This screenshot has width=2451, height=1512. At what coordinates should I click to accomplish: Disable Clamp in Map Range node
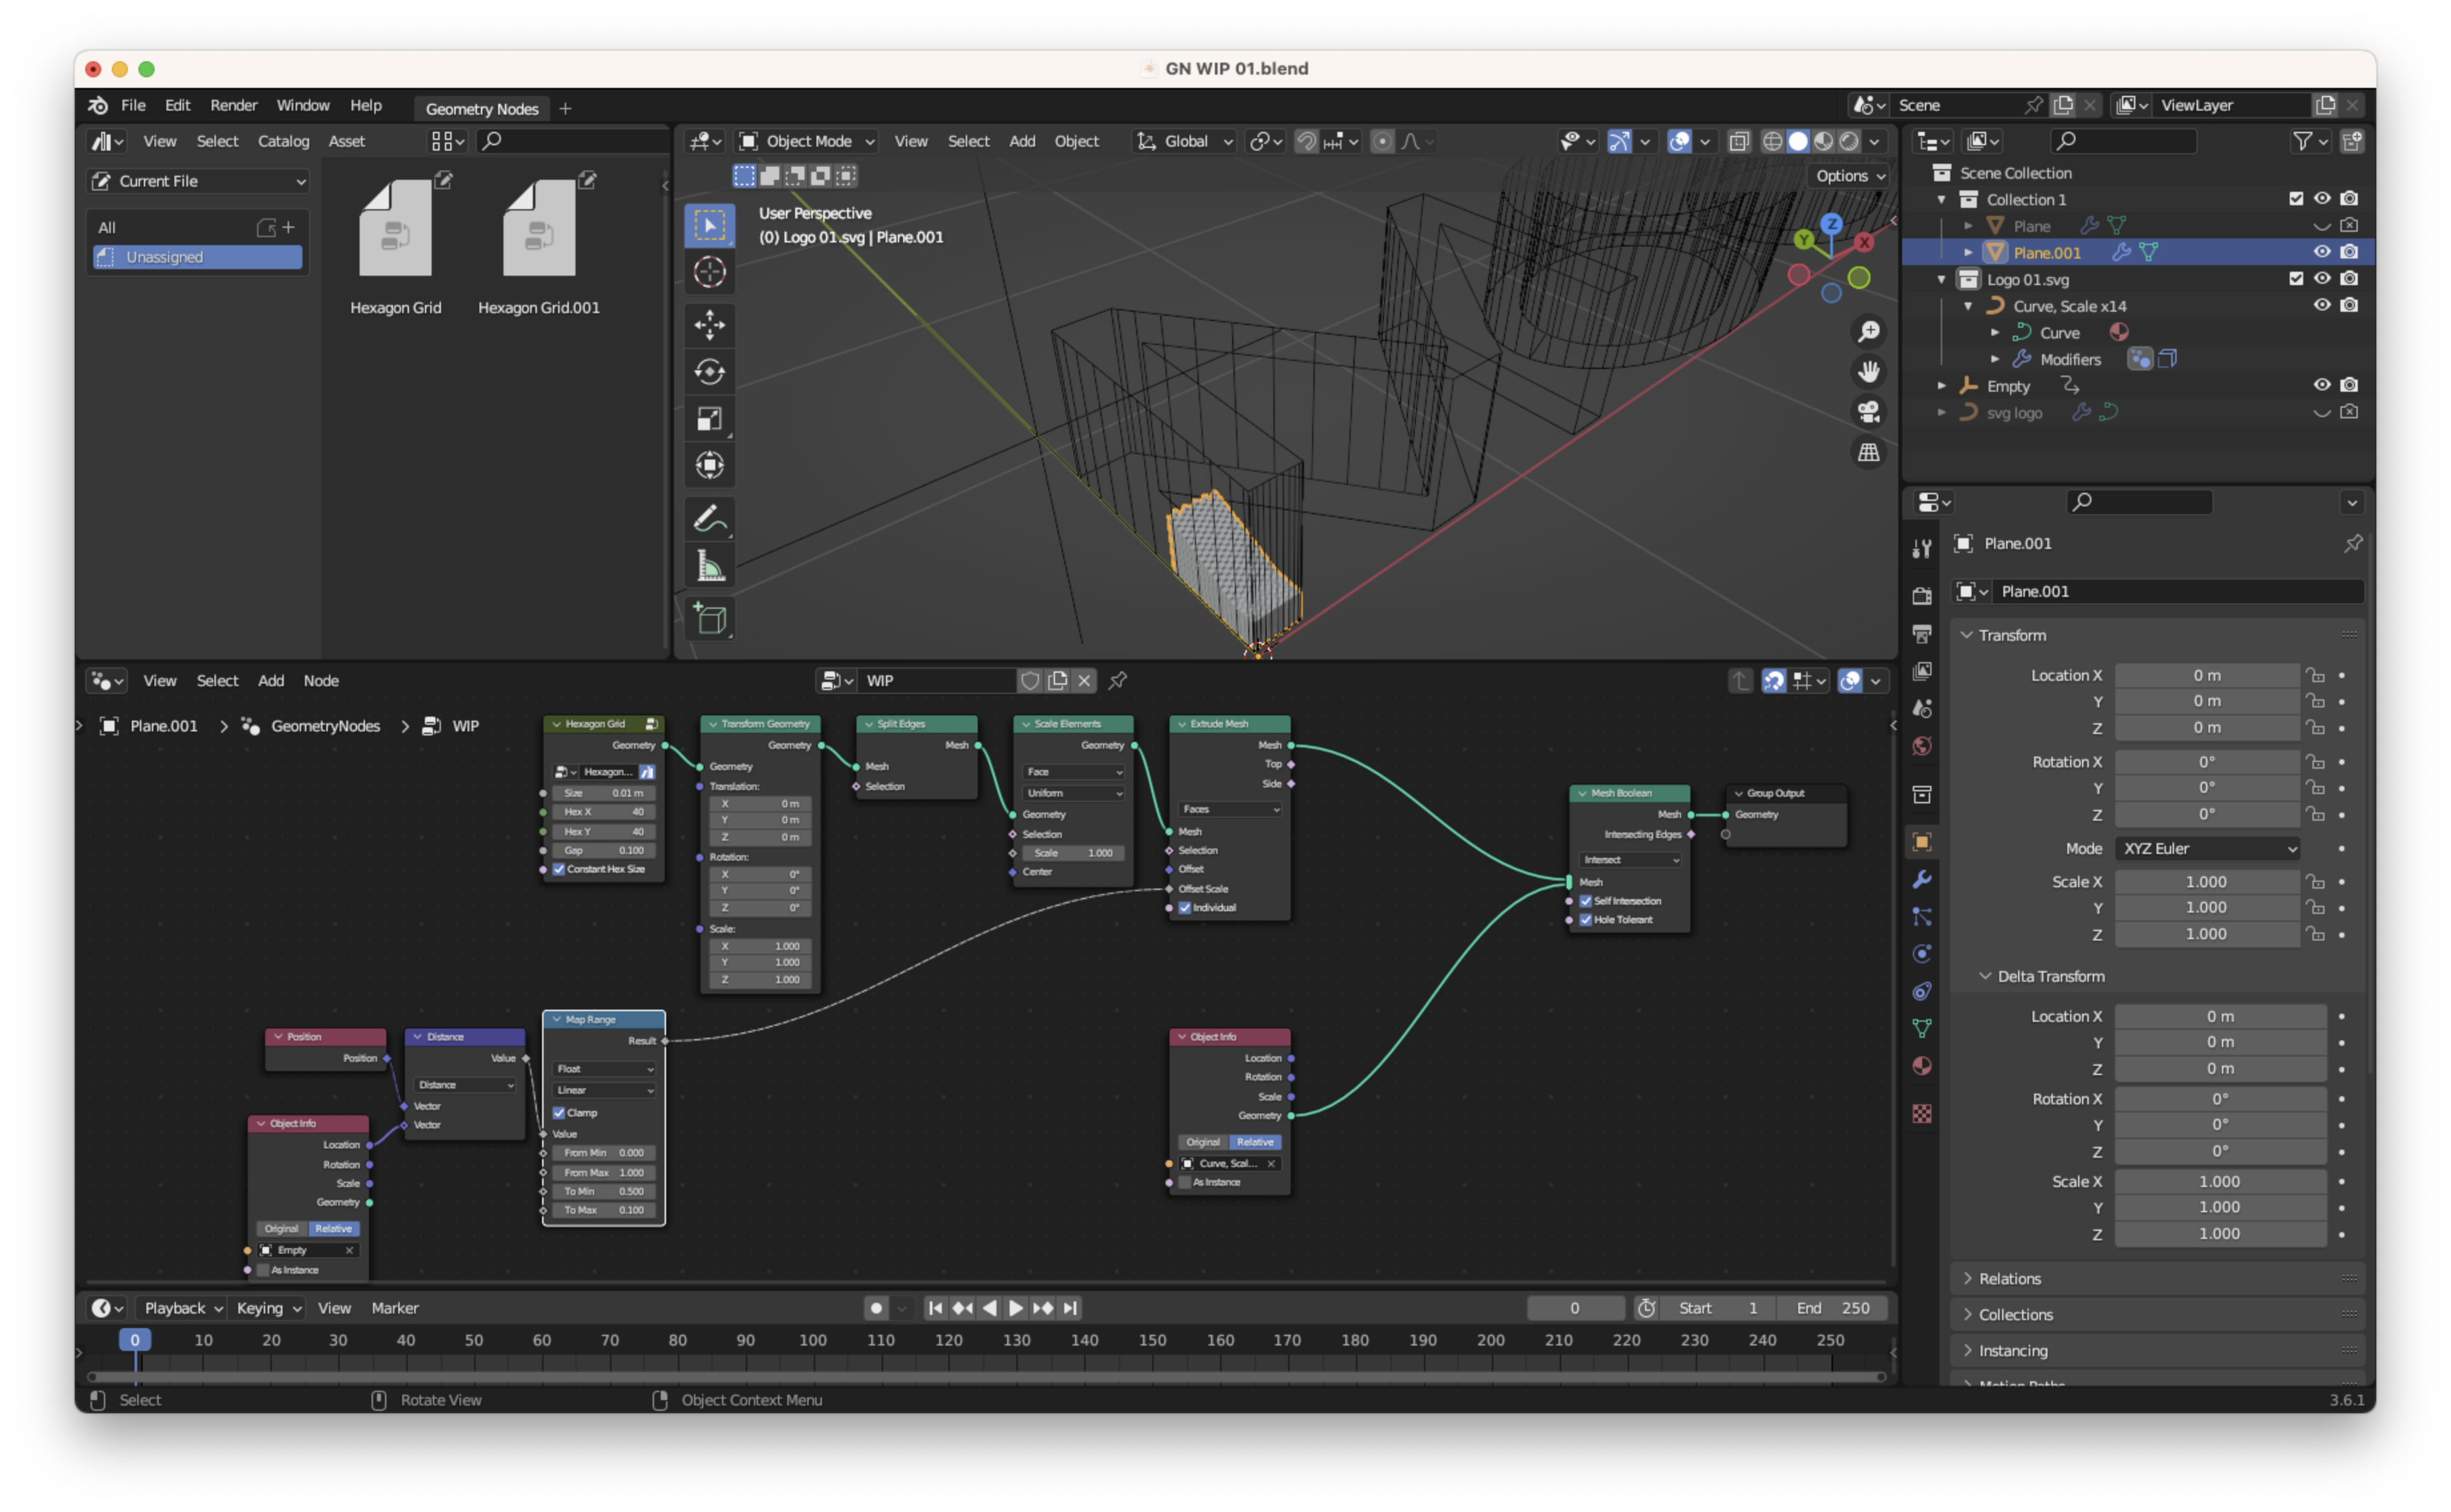click(x=559, y=1113)
